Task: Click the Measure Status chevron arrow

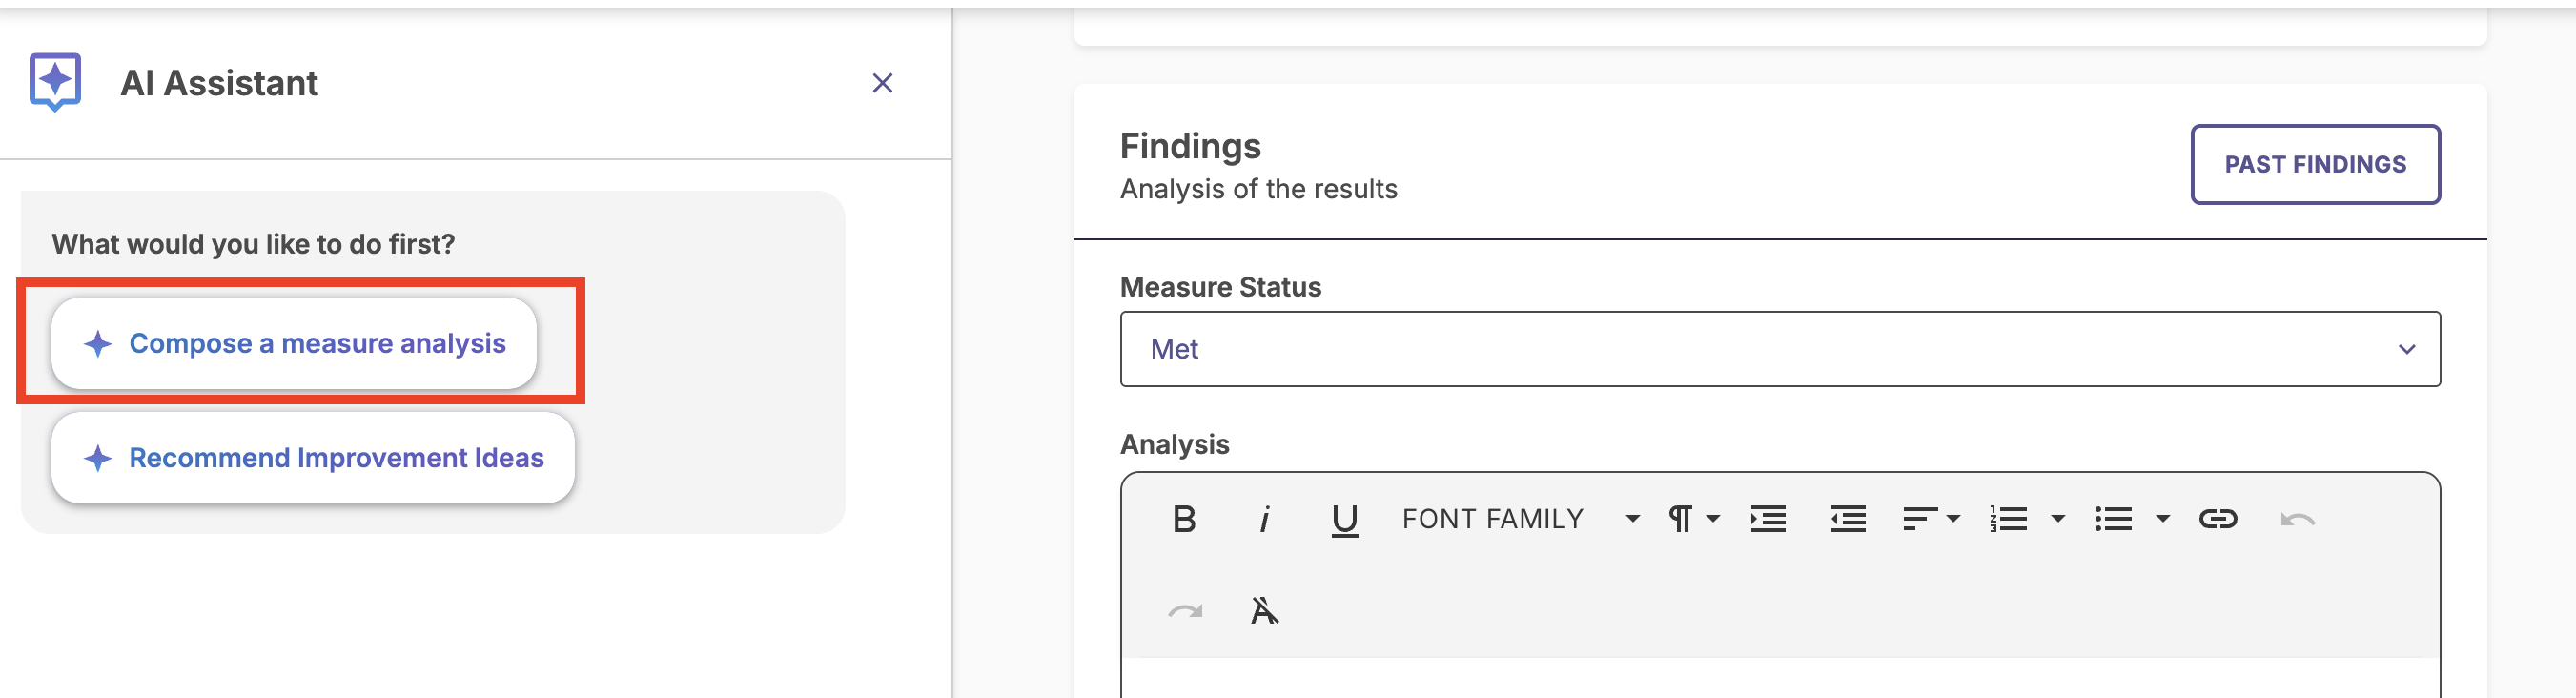Action: (2407, 349)
